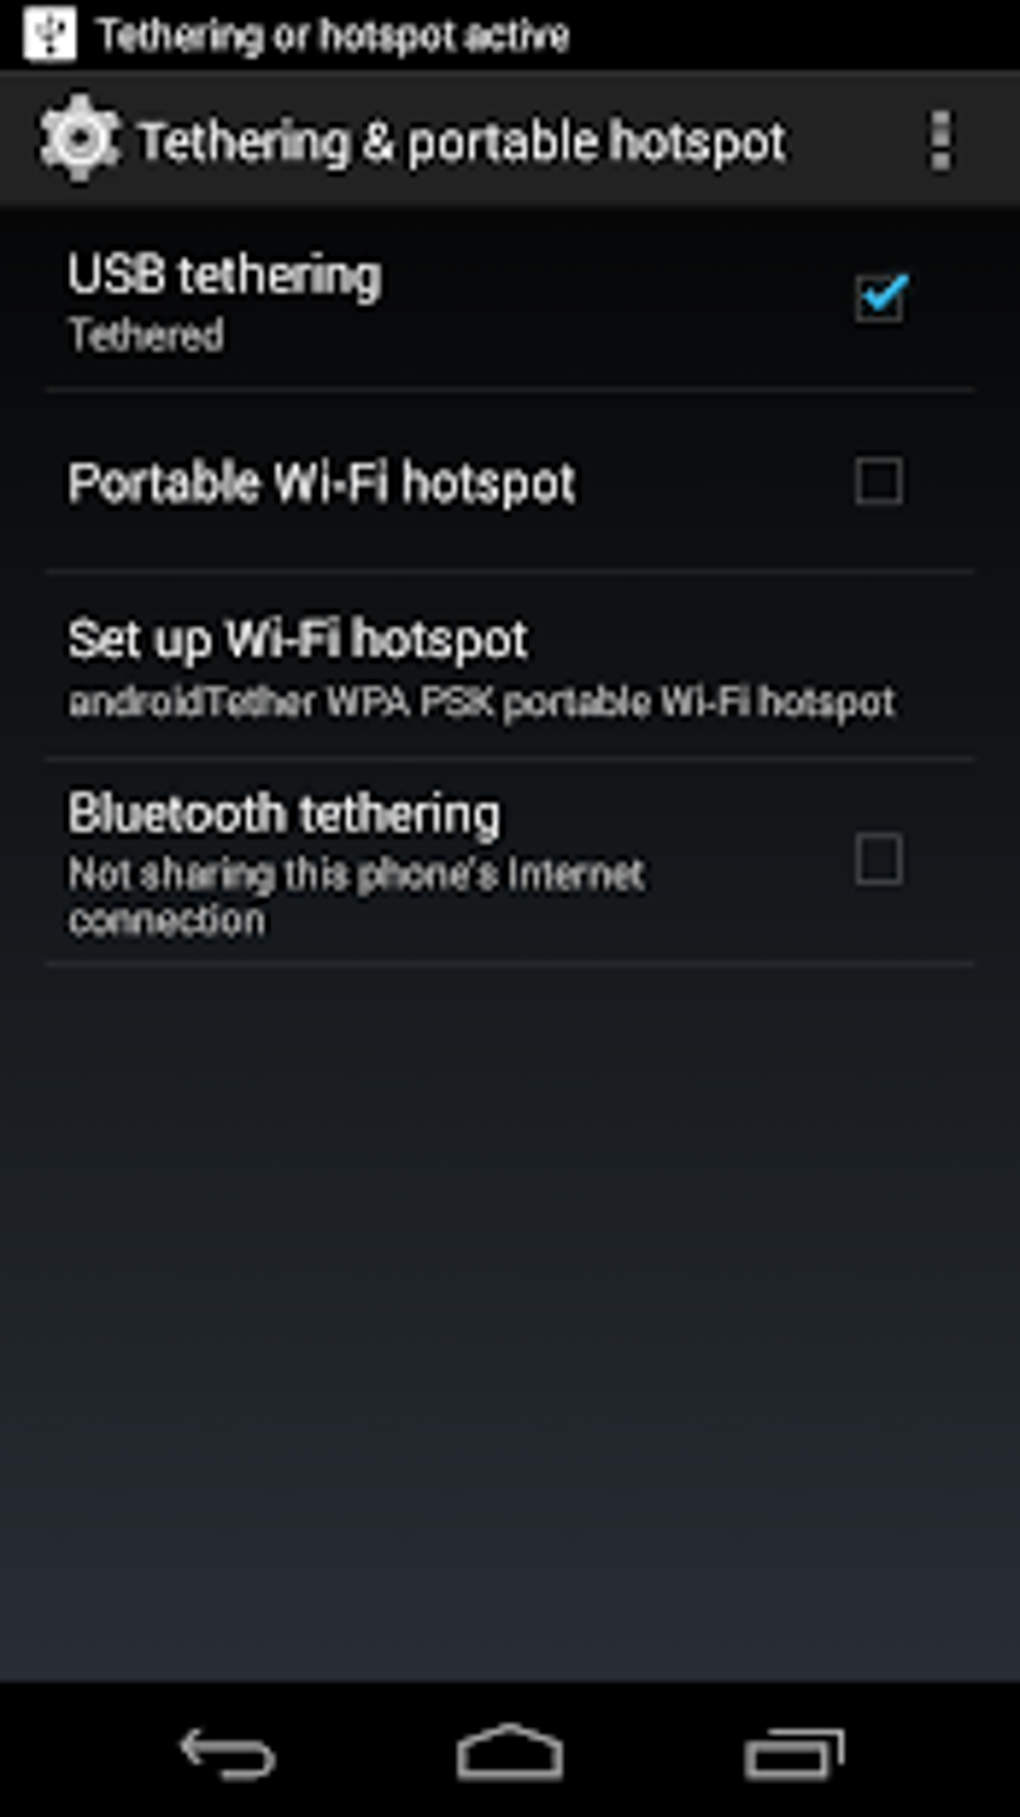The width and height of the screenshot is (1020, 1817).
Task: Open Set up Wi-Fi hotspot
Action: tap(510, 665)
